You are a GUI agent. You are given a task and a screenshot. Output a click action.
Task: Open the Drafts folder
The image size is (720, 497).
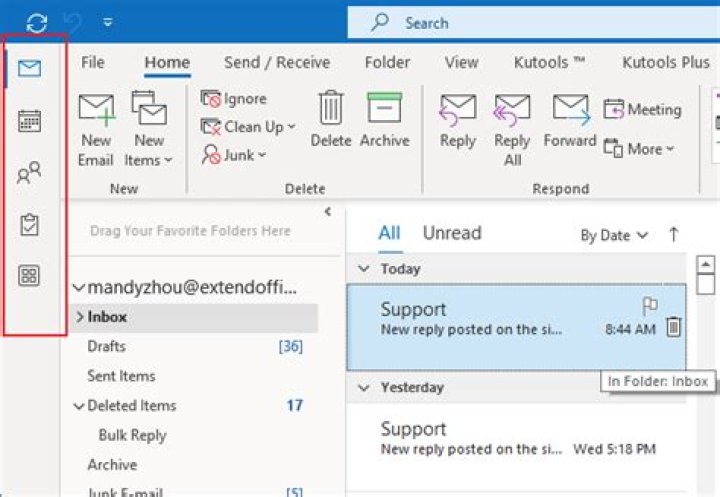(106, 346)
